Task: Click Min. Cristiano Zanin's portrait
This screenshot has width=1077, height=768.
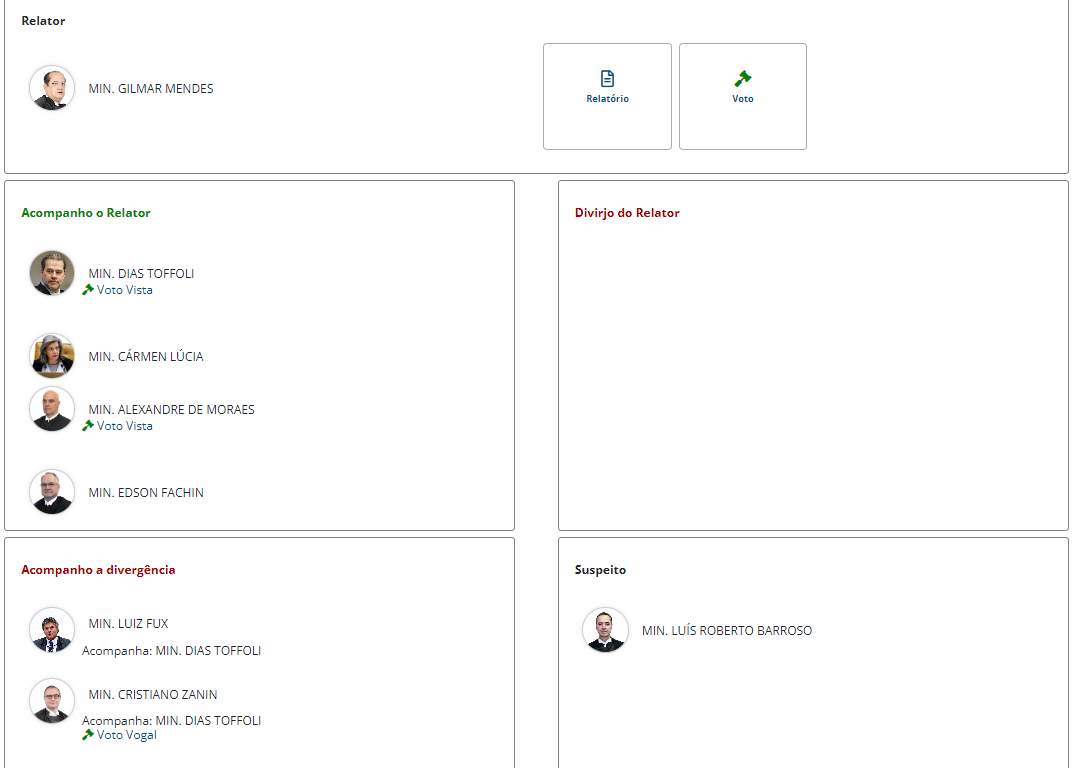Action: (52, 701)
